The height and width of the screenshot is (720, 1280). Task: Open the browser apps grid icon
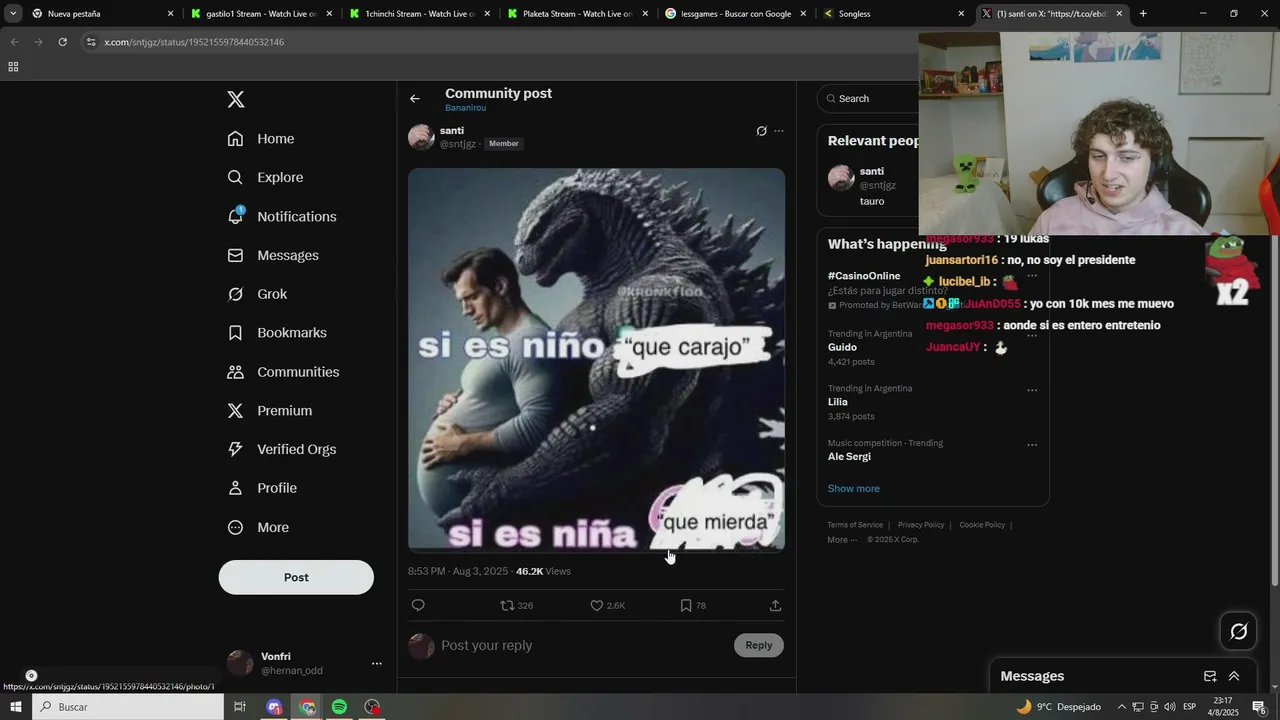pyautogui.click(x=13, y=67)
